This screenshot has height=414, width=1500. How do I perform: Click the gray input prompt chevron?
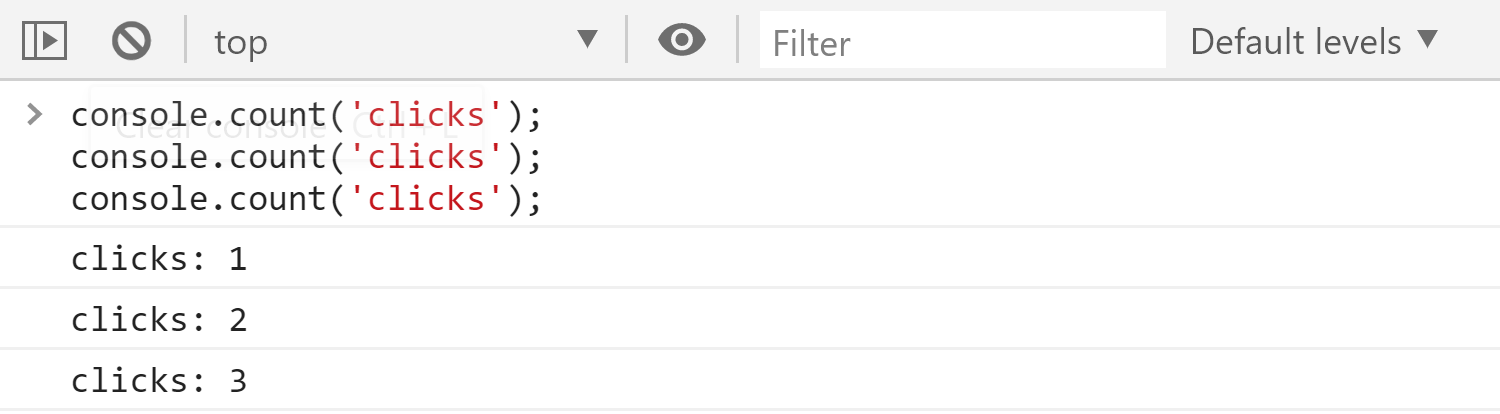[35, 115]
